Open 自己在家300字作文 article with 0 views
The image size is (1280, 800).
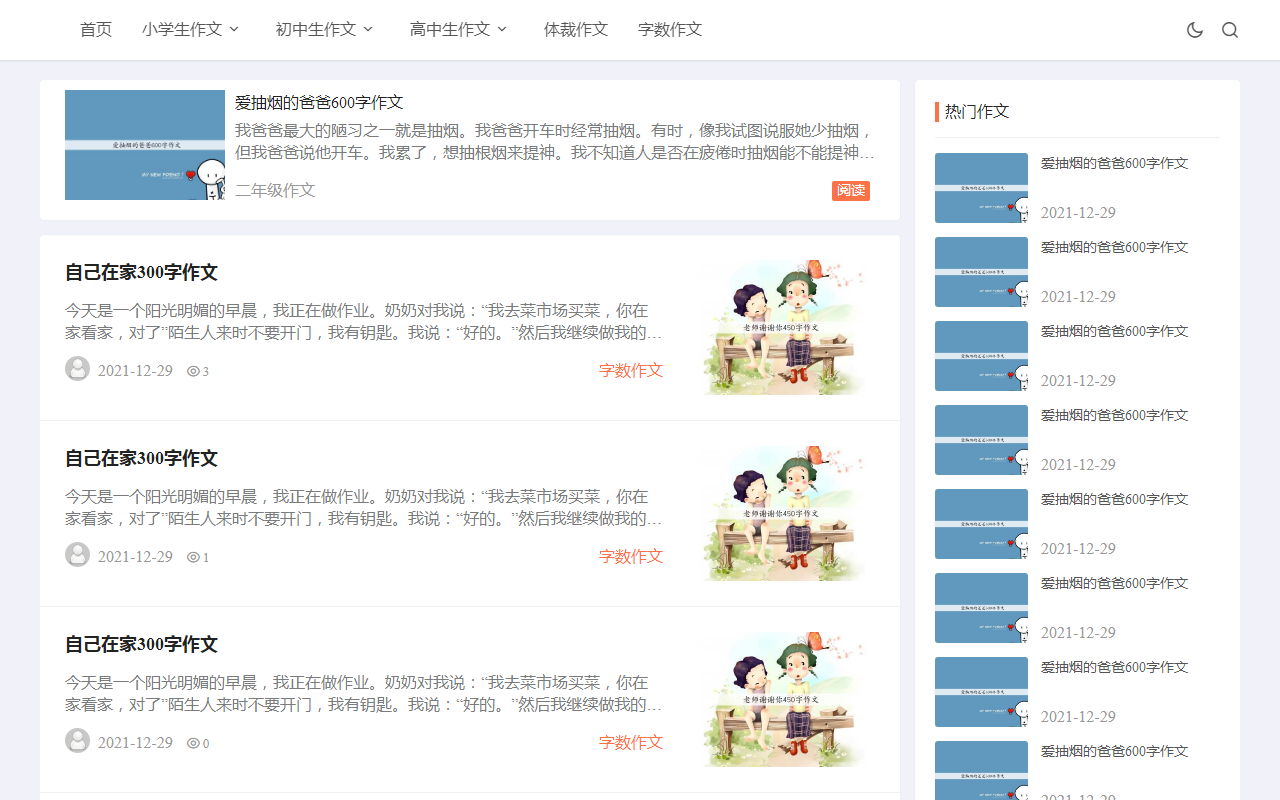point(141,644)
